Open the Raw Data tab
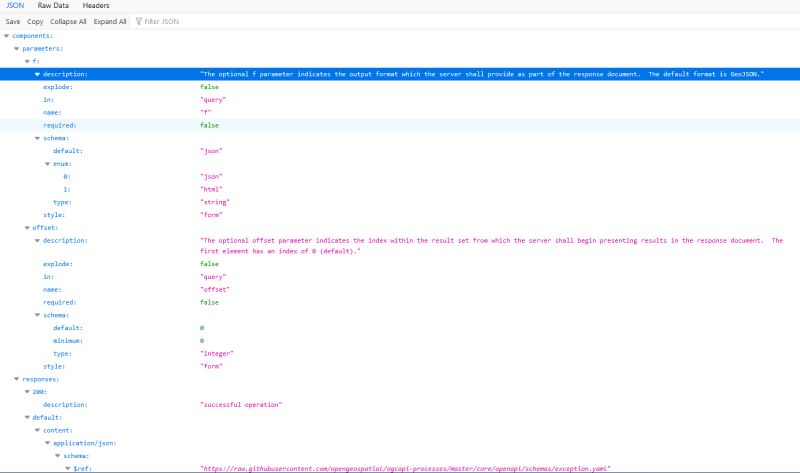 53,6
